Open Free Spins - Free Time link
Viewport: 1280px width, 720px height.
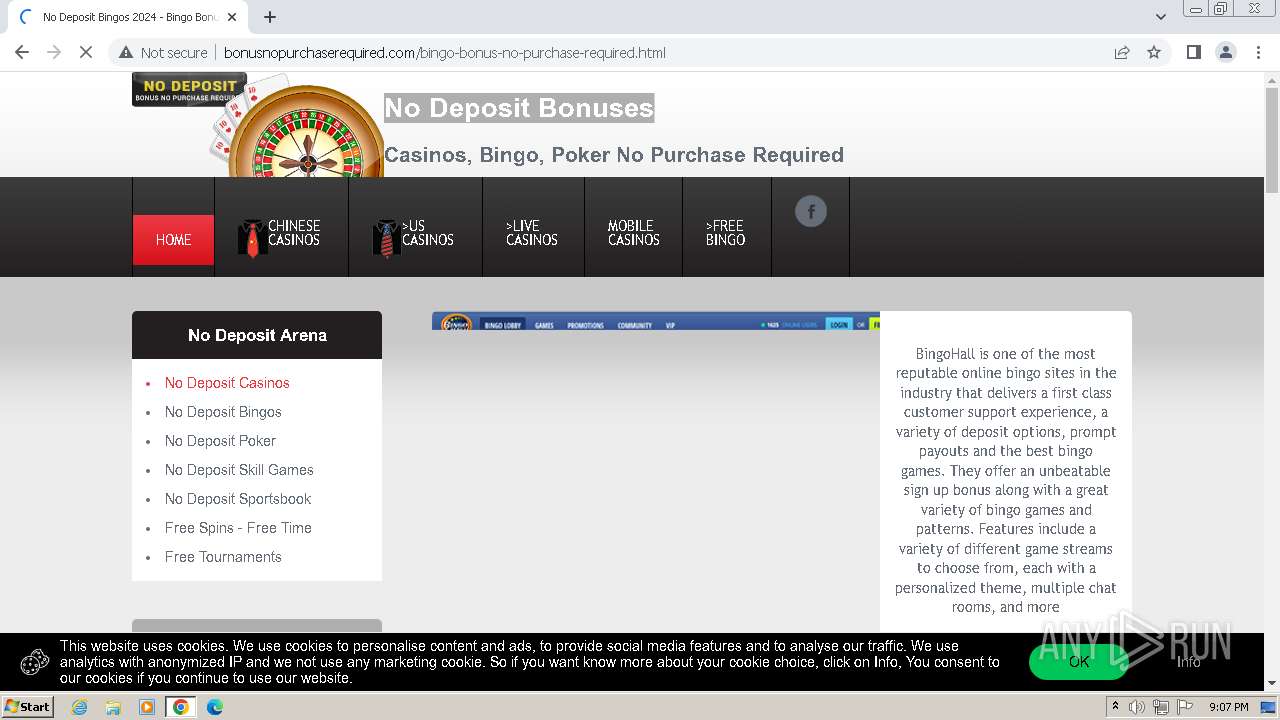point(238,528)
